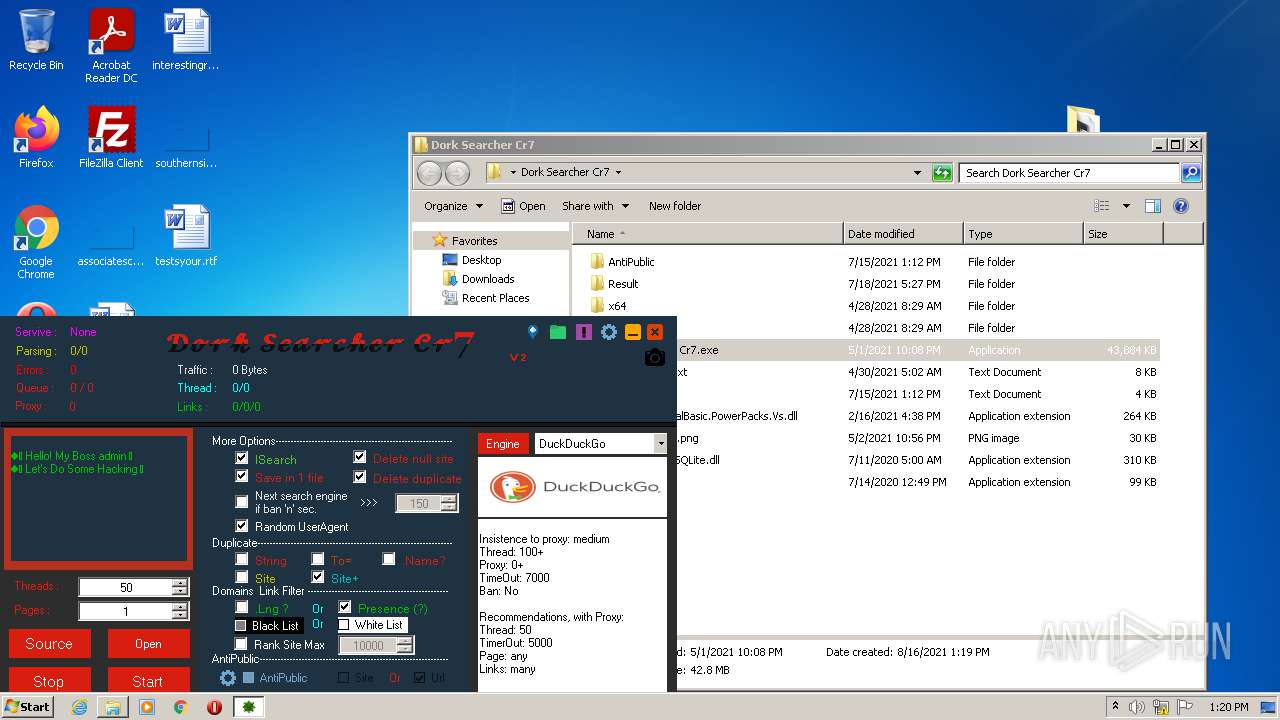Click the Stop button
Screen dimensions: 1280x720
coord(49,680)
